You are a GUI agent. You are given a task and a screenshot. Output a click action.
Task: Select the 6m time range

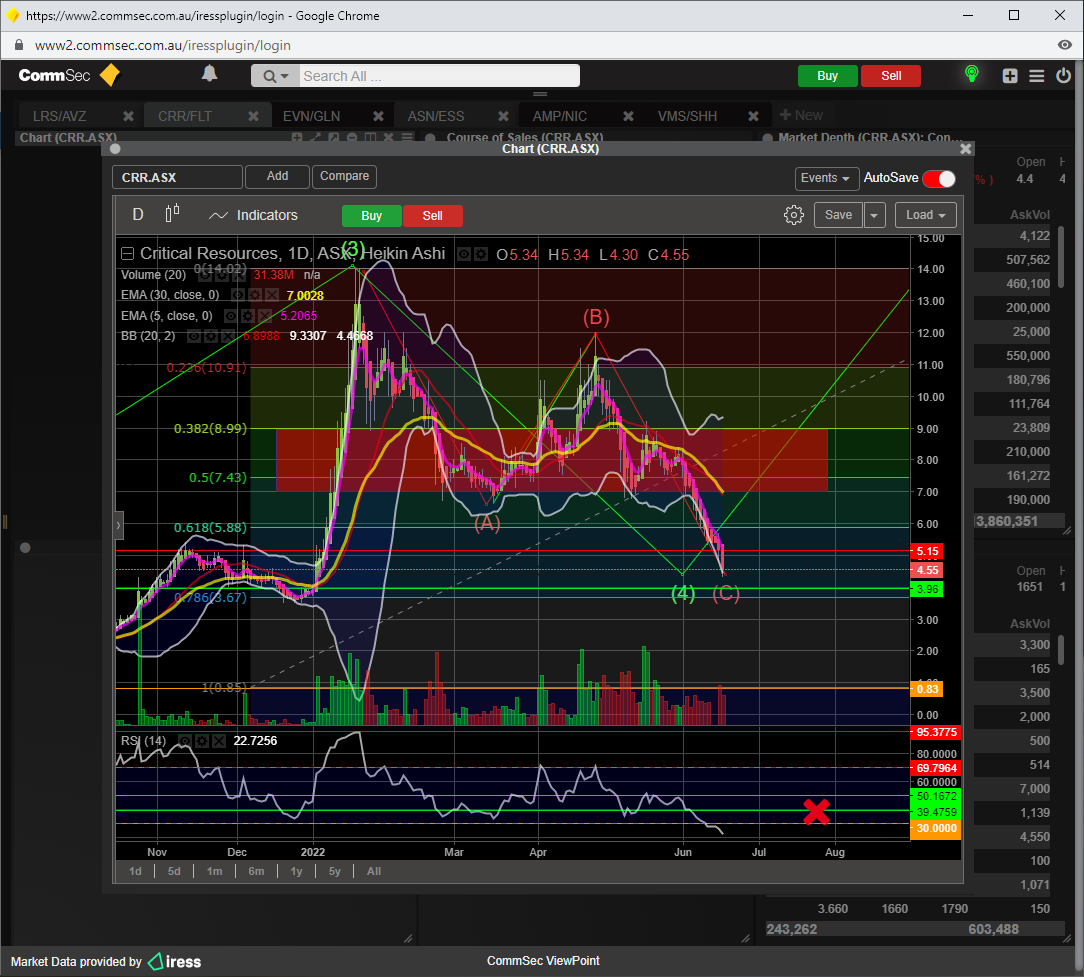point(256,871)
